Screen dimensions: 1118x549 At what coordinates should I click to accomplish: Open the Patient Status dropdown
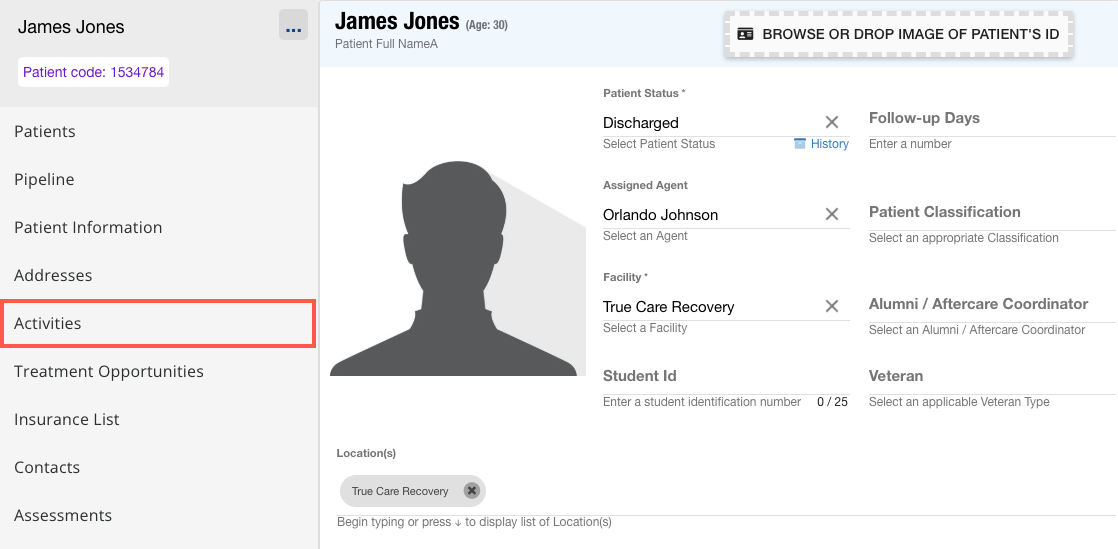[710, 123]
